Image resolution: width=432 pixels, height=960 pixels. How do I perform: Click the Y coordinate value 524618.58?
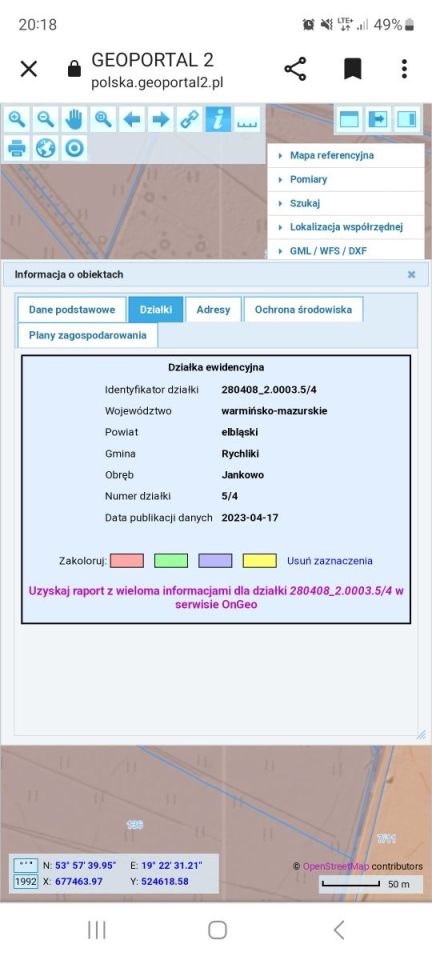coord(165,882)
